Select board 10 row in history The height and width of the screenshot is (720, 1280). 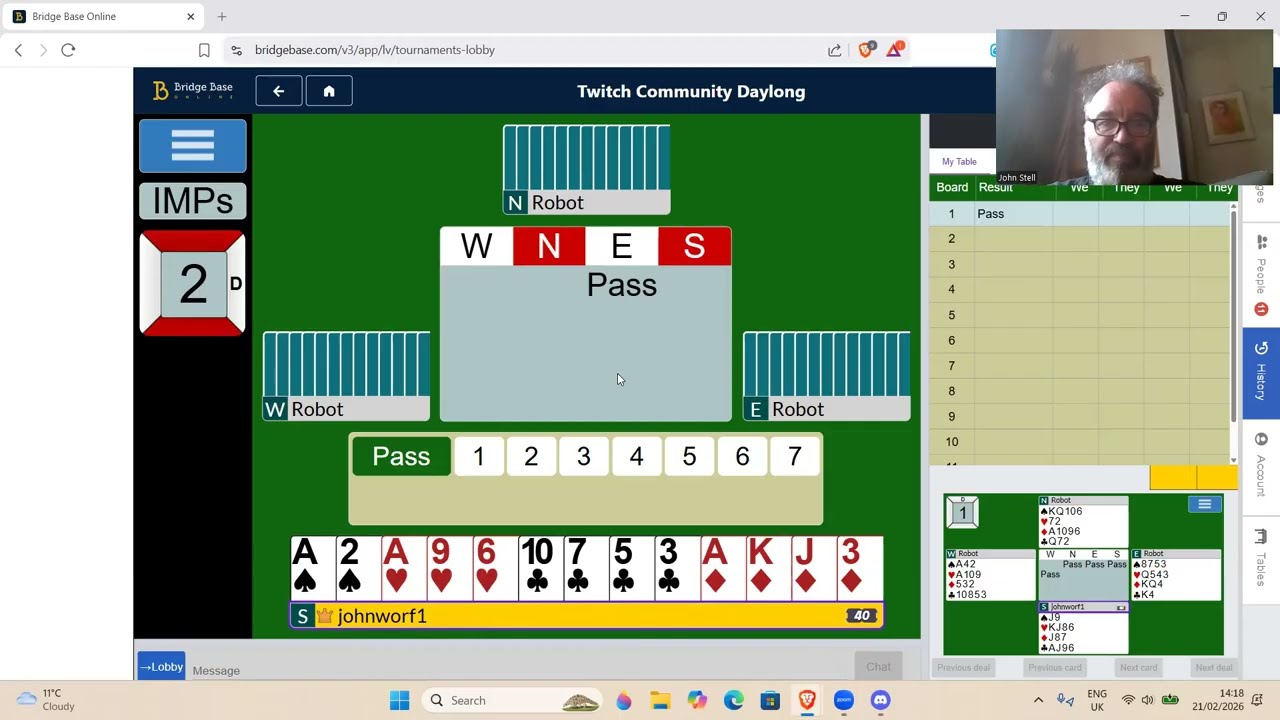point(1080,442)
